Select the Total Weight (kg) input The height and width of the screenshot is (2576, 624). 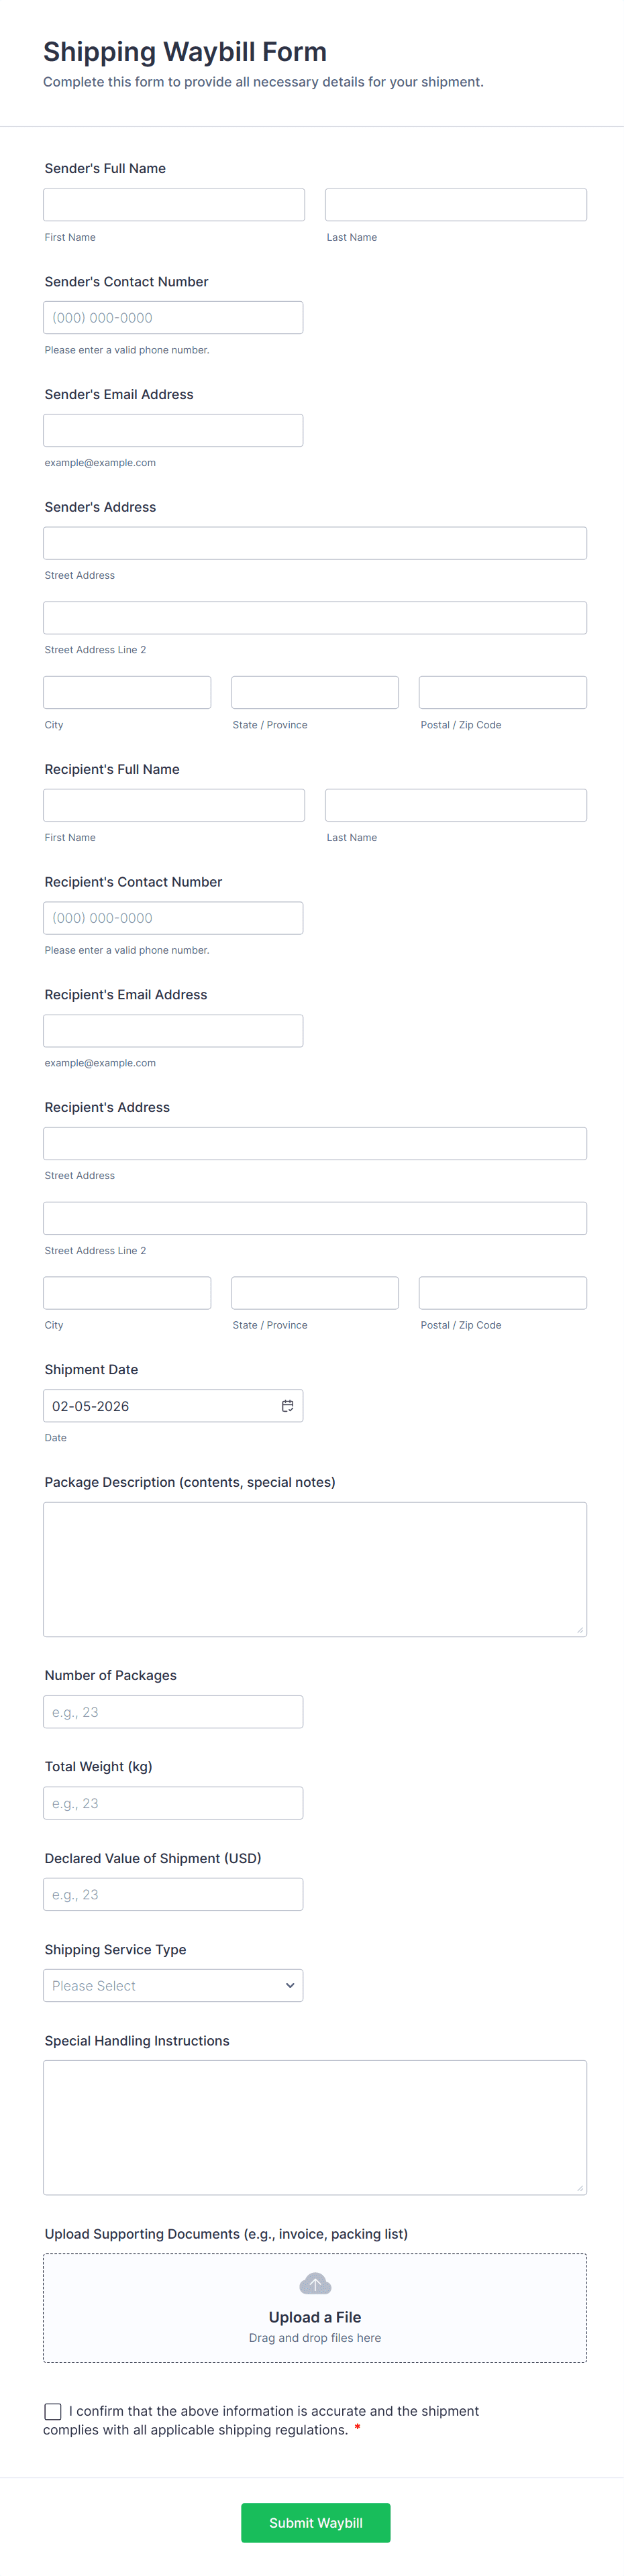point(173,1803)
